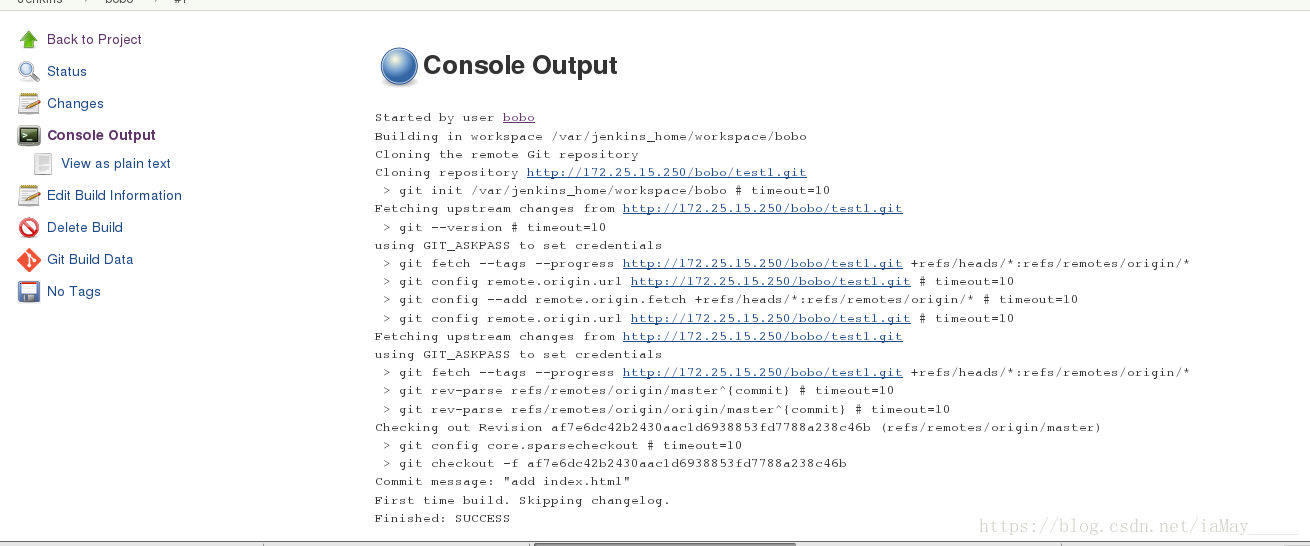Click the View as plain text document icon
1310x546 pixels.
(x=43, y=163)
